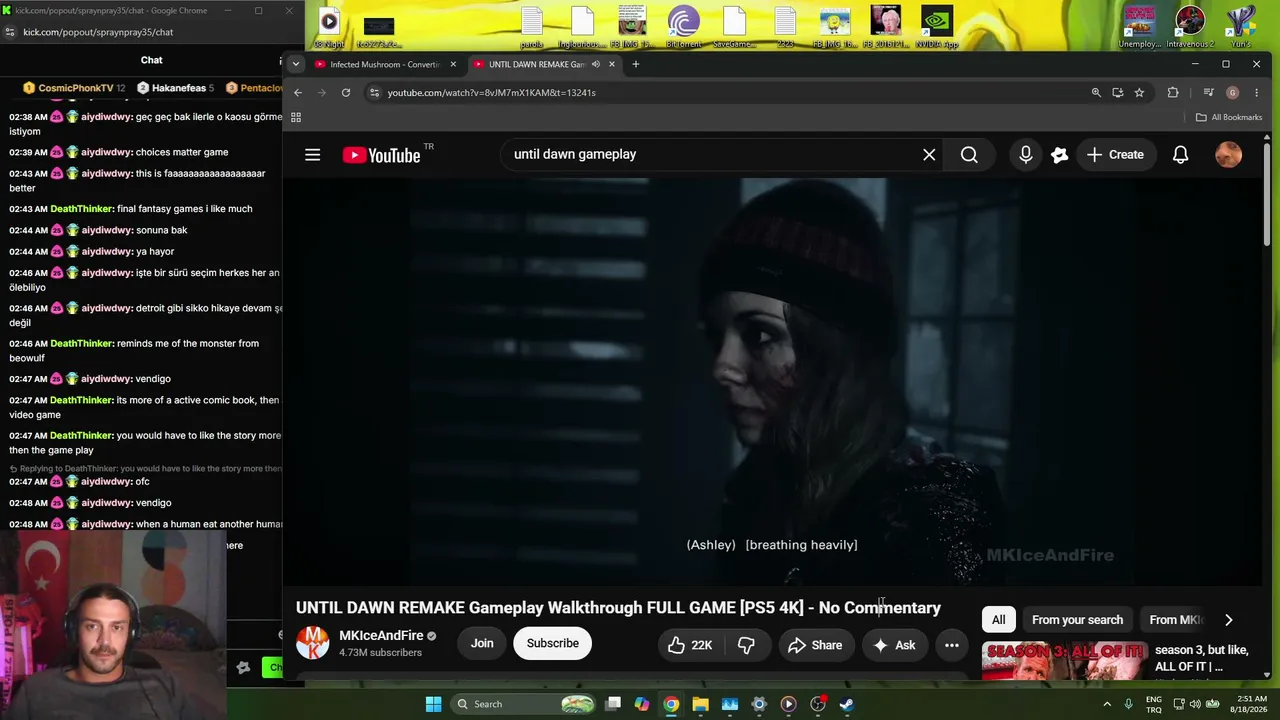The image size is (1280, 720).
Task: Click the Create button on YouTube
Action: point(1115,155)
